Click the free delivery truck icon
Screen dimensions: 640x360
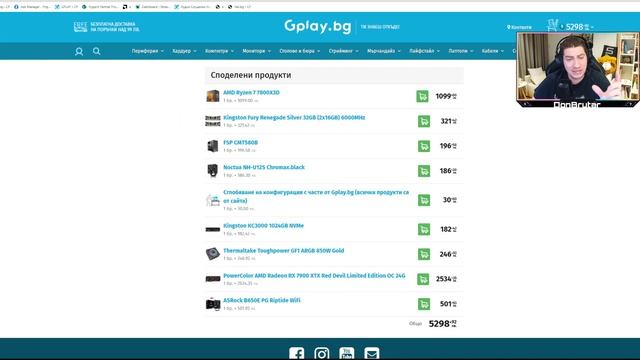[x=80, y=27]
